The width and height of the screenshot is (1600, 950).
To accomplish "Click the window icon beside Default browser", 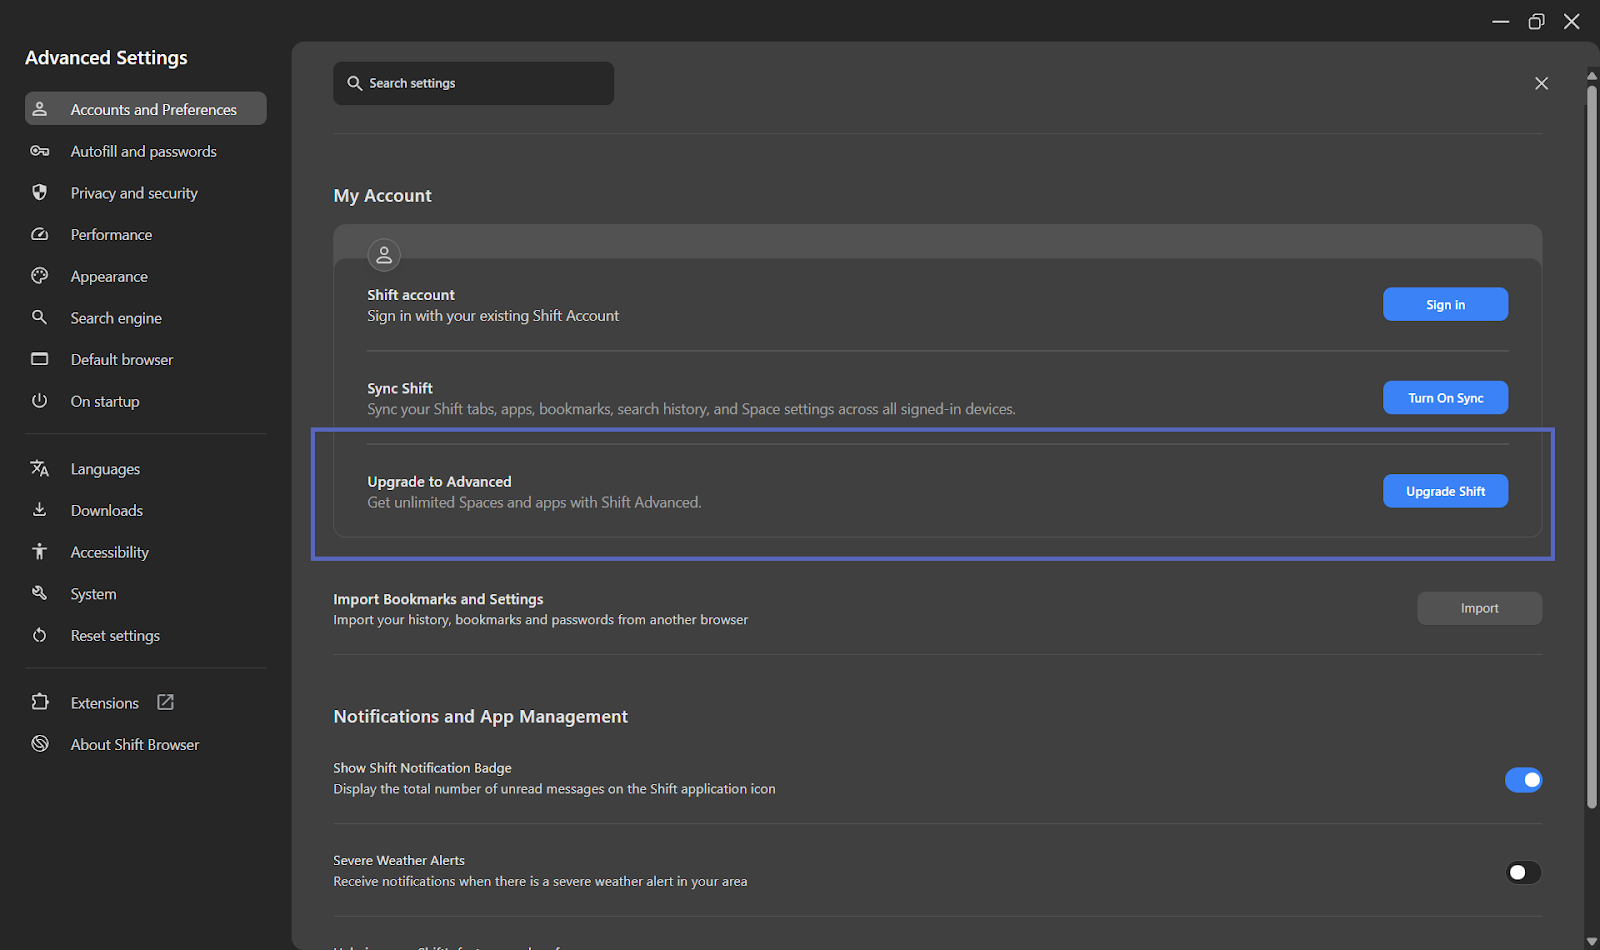I will 40,359.
